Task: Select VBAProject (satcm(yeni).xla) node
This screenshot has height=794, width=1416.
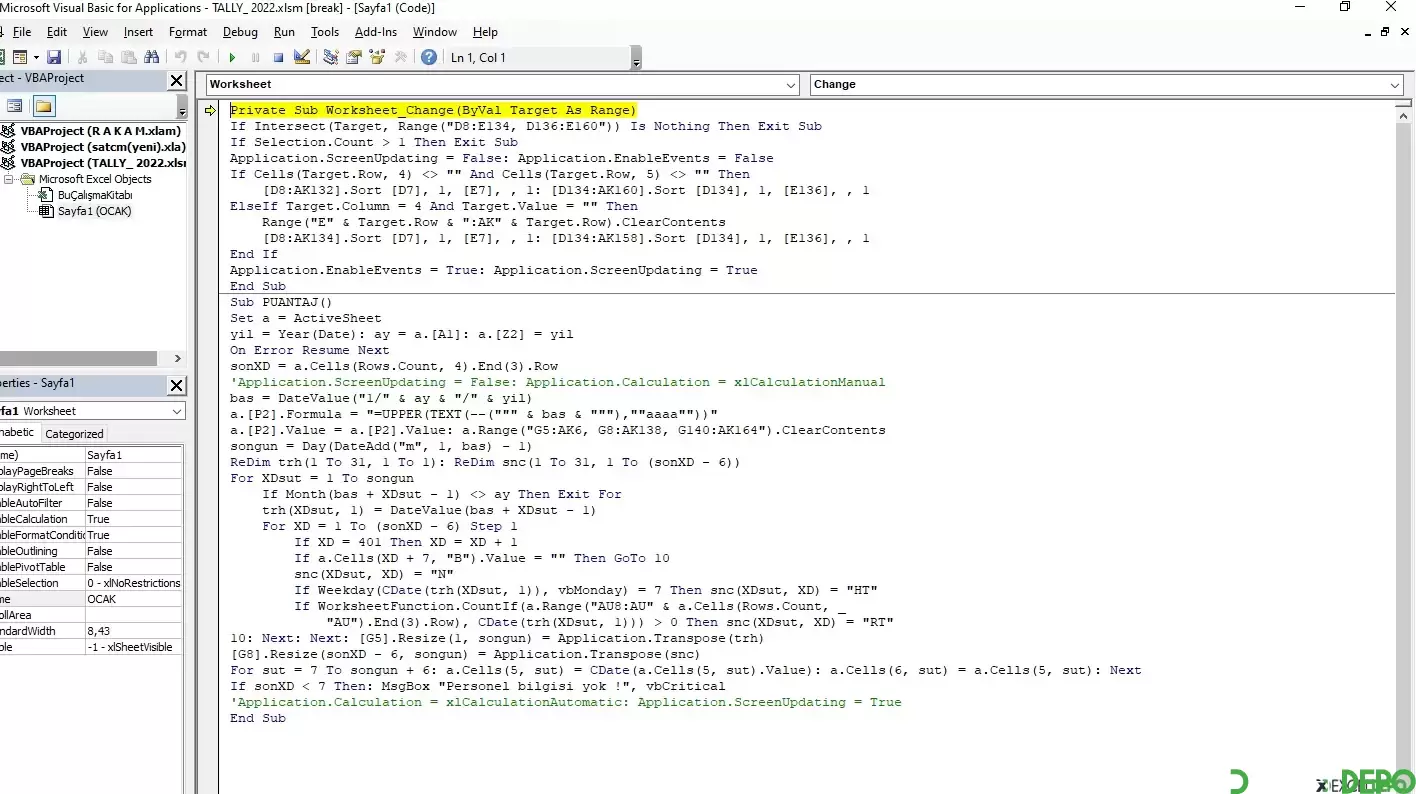Action: click(x=103, y=147)
